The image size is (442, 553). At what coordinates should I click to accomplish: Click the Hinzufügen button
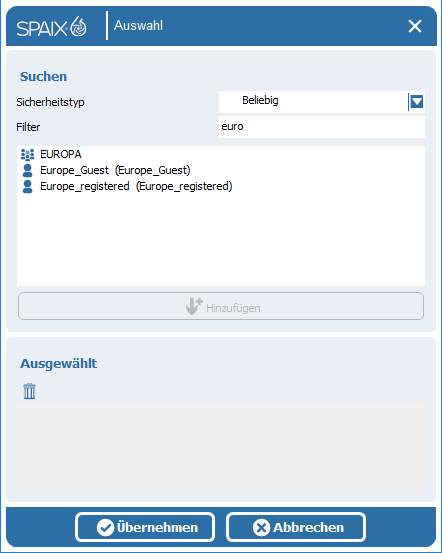click(x=221, y=306)
